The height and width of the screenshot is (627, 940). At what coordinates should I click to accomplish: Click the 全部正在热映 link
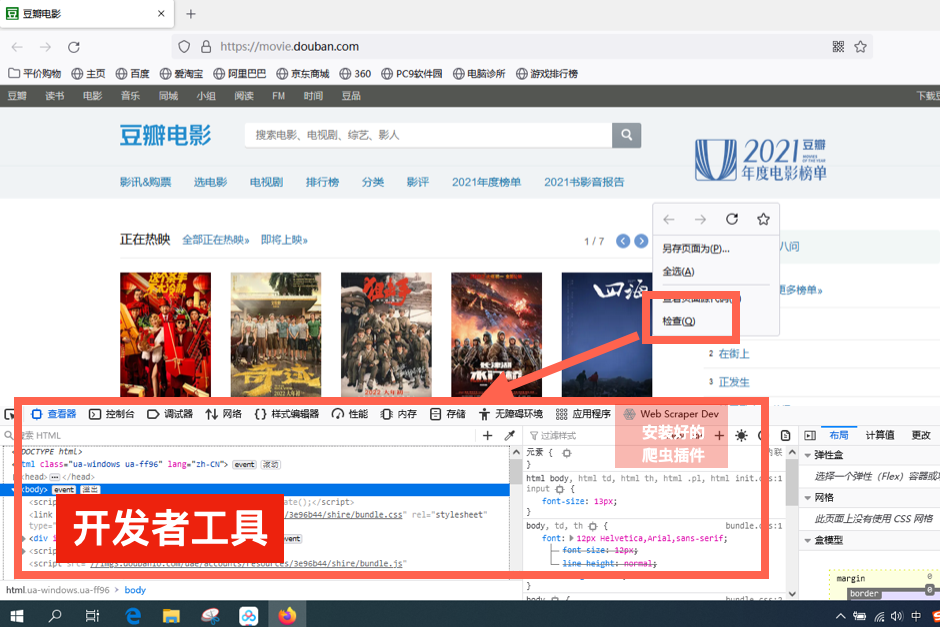[x=215, y=240]
